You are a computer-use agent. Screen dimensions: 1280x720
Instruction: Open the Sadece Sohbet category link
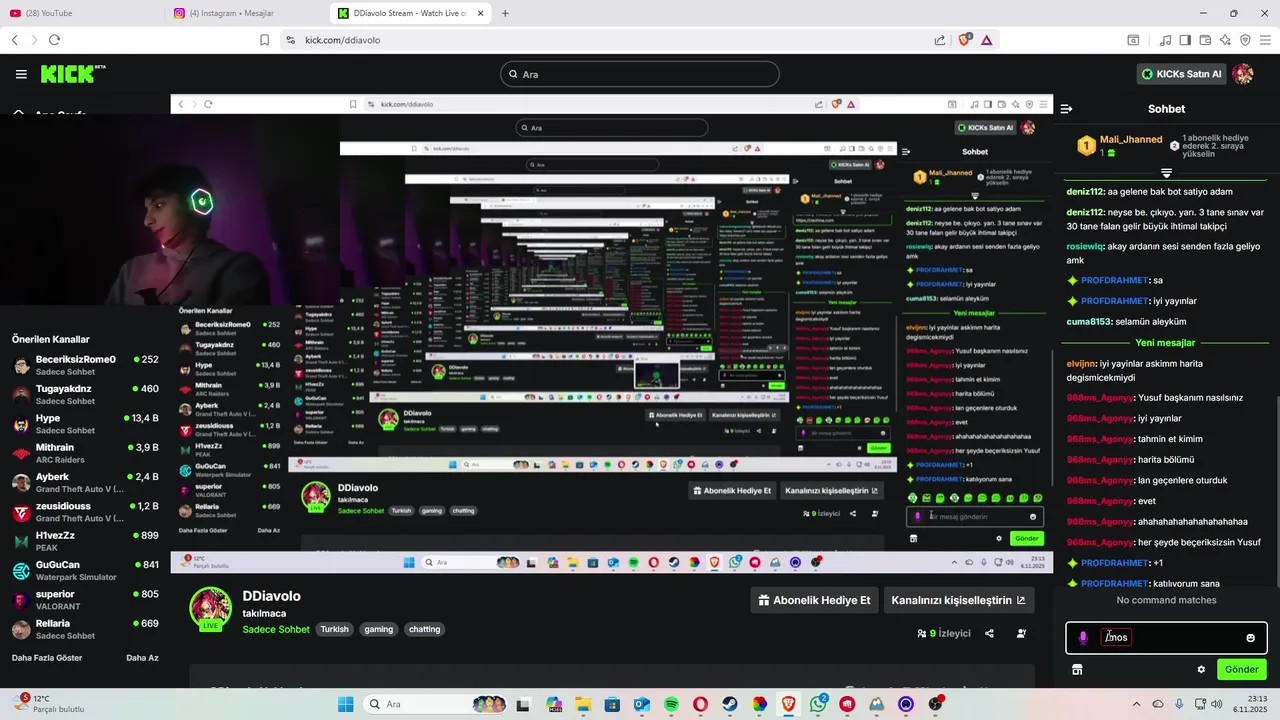(276, 629)
